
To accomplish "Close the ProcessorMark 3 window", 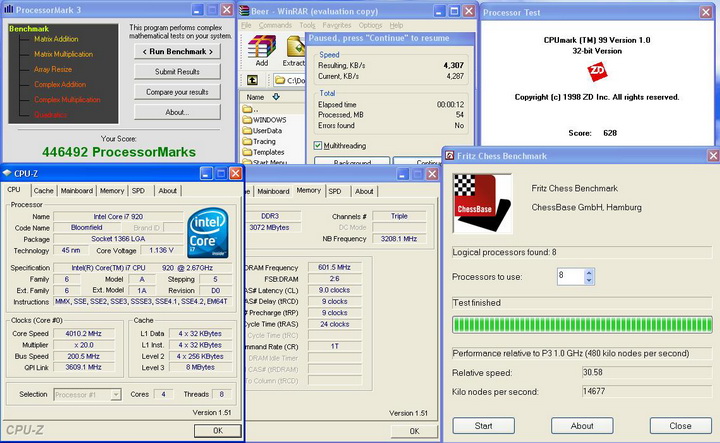I will click(227, 10).
